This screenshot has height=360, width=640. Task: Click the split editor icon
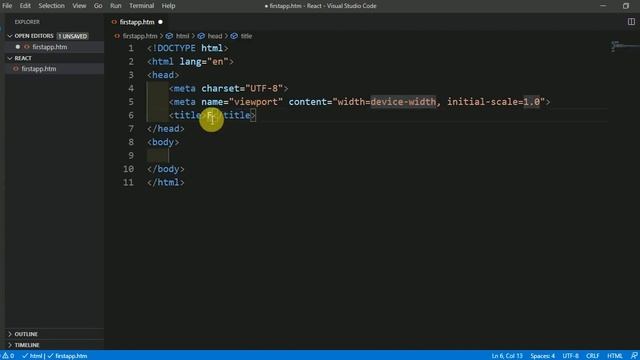[x=631, y=22]
